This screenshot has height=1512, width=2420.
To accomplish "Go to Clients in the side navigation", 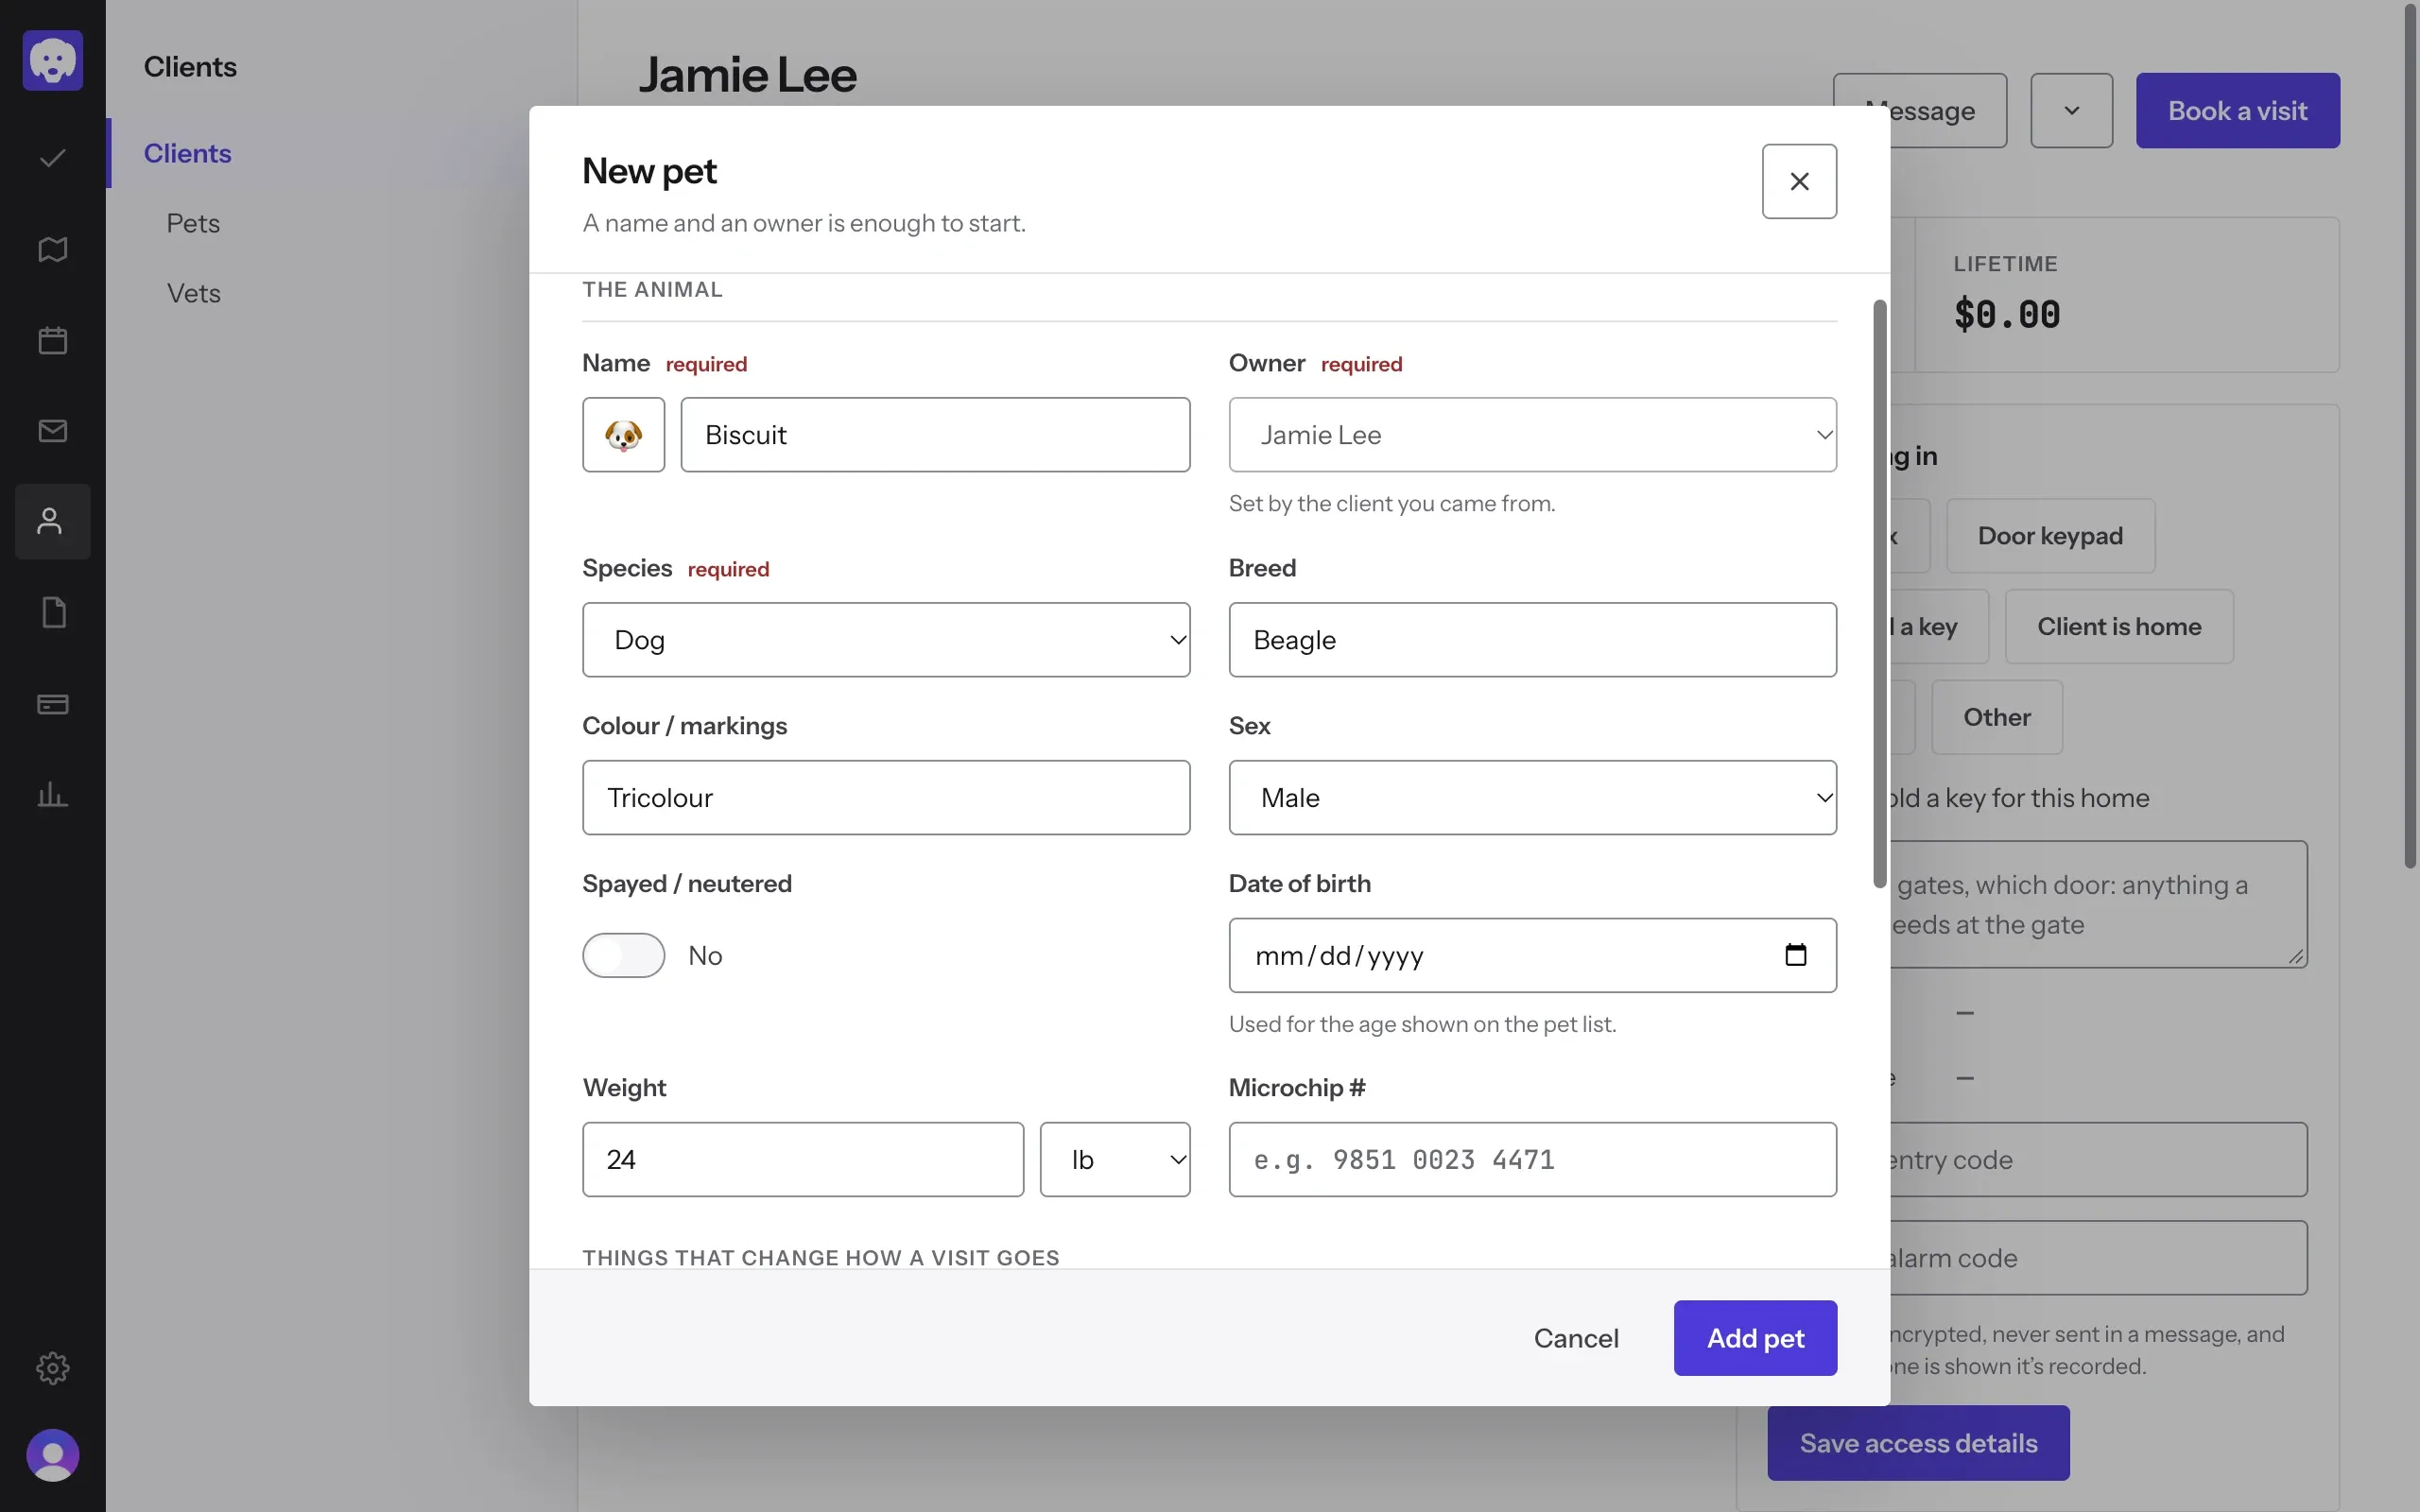I will [x=187, y=153].
